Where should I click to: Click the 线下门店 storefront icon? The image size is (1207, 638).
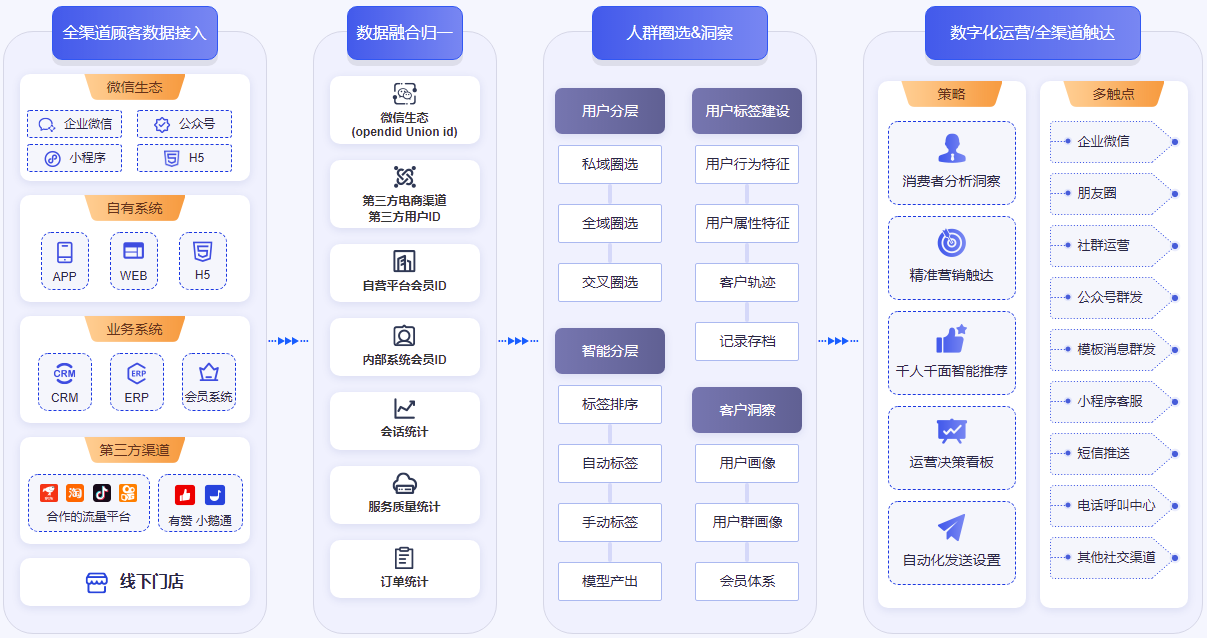point(96,582)
